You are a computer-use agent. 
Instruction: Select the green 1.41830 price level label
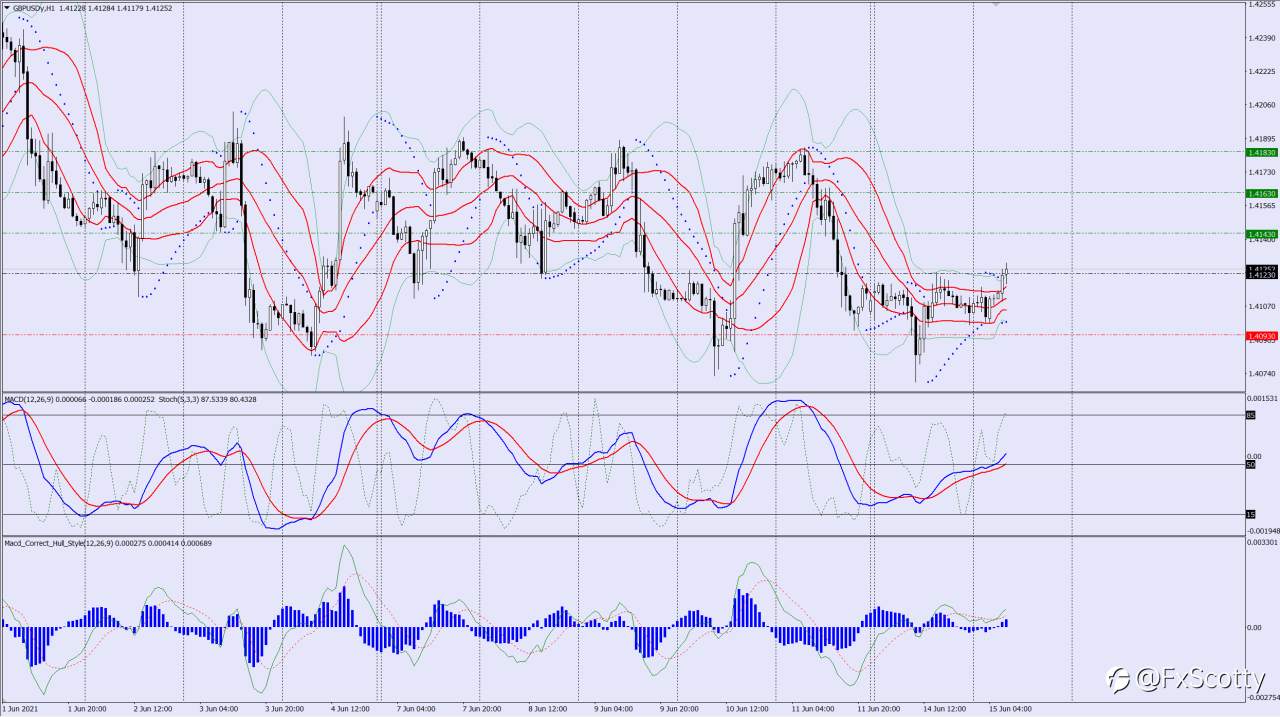pos(1260,152)
